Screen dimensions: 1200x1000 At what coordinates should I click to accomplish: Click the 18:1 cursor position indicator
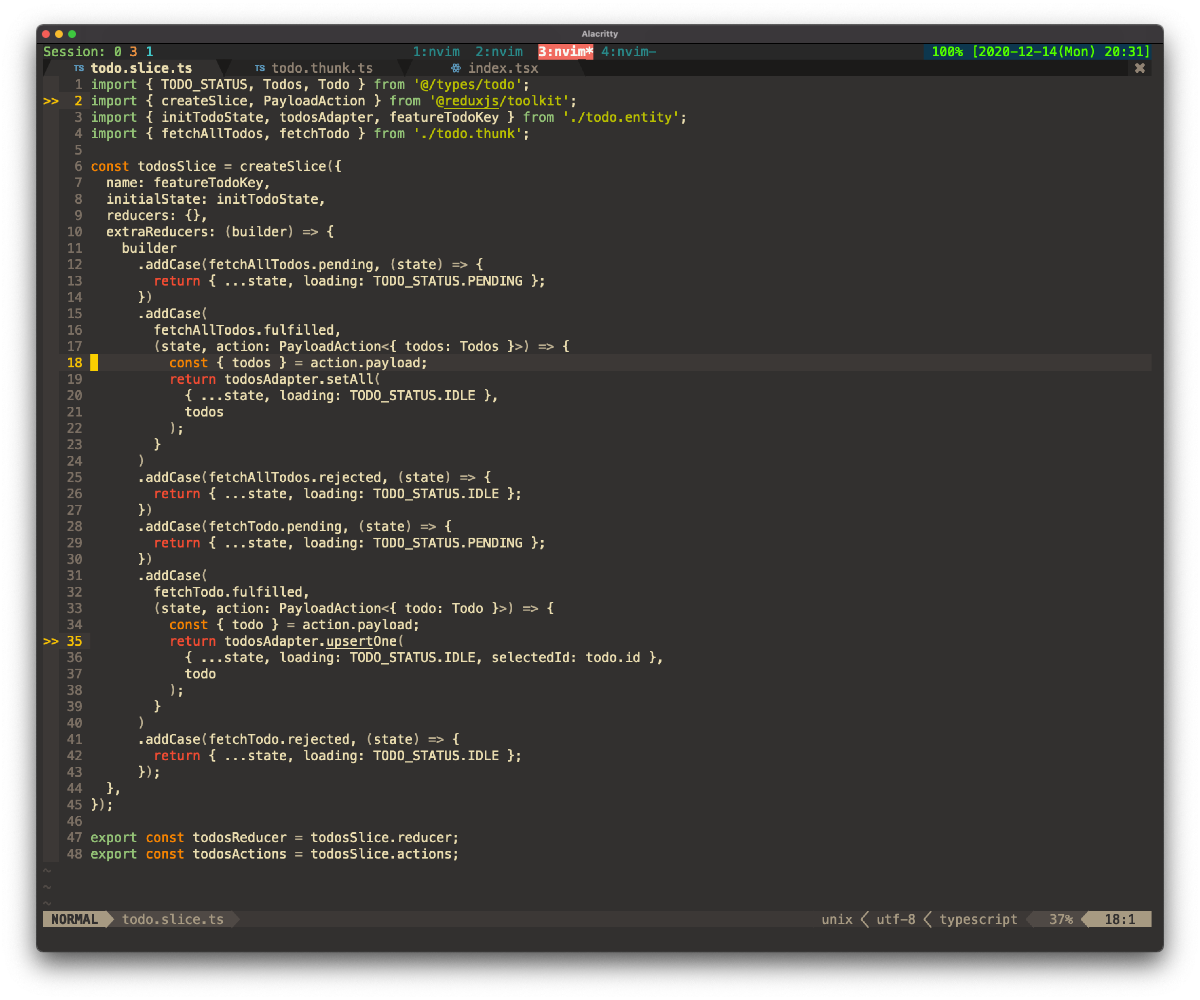(x=1119, y=919)
